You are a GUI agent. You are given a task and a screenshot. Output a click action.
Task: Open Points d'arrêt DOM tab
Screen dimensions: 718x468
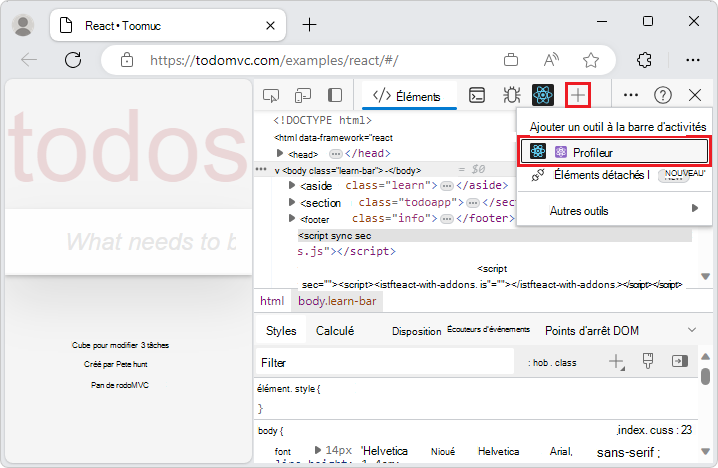[592, 331]
